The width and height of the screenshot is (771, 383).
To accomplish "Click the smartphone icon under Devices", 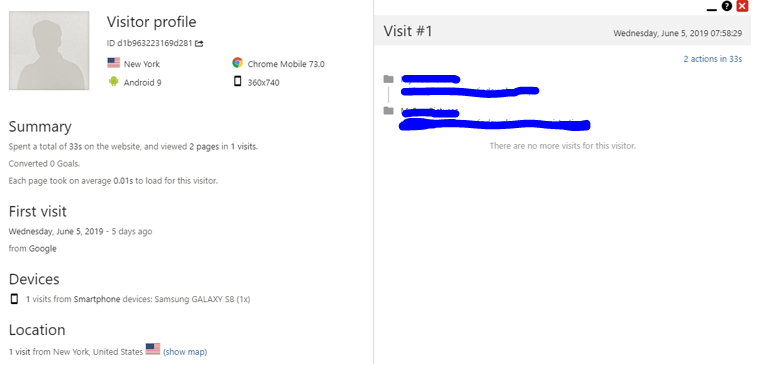I will click(x=14, y=298).
